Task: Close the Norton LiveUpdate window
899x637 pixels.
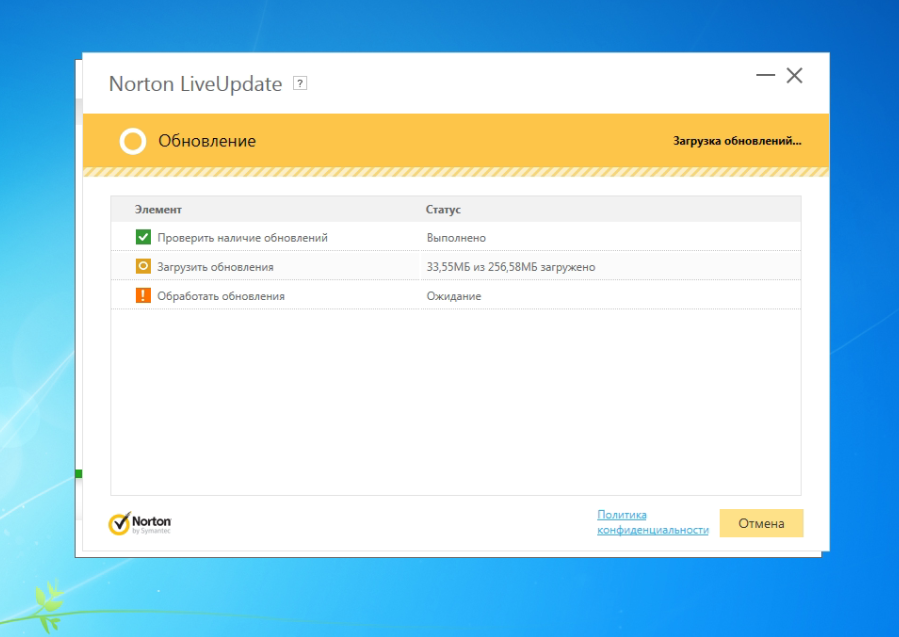Action: pos(795,76)
